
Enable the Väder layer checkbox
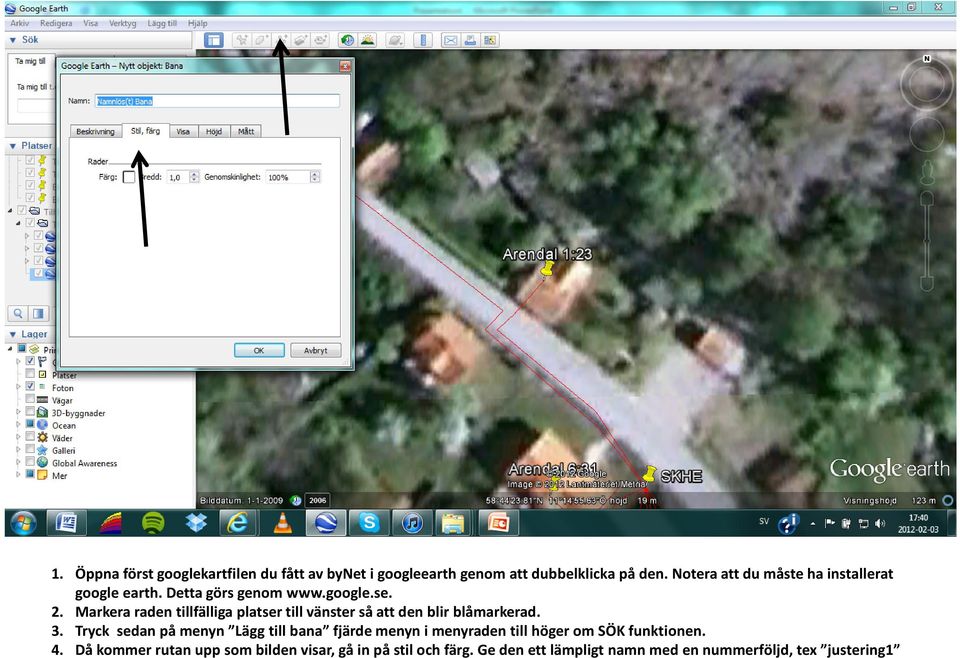[29, 437]
